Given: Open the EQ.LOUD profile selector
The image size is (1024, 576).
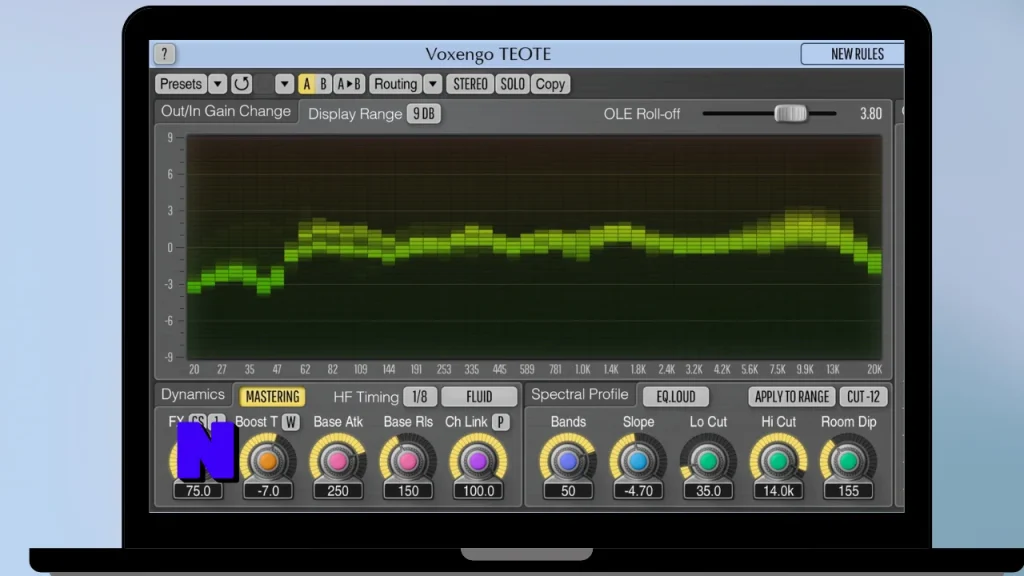Looking at the screenshot, I should [x=676, y=396].
